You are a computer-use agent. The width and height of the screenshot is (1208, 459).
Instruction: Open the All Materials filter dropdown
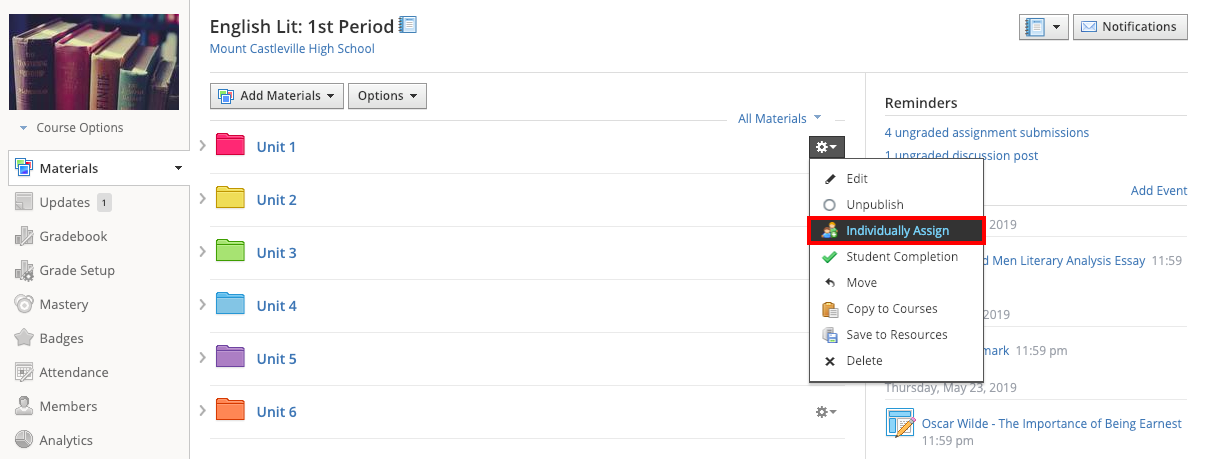pos(778,119)
